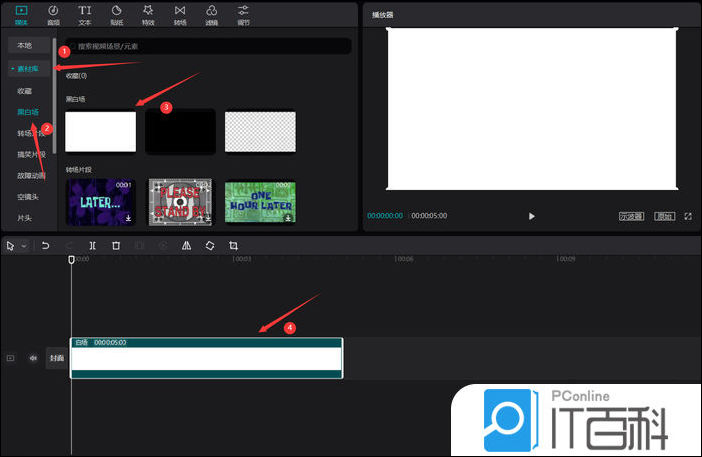
Task: Open the Transitions bowtie tab
Action: click(x=180, y=15)
